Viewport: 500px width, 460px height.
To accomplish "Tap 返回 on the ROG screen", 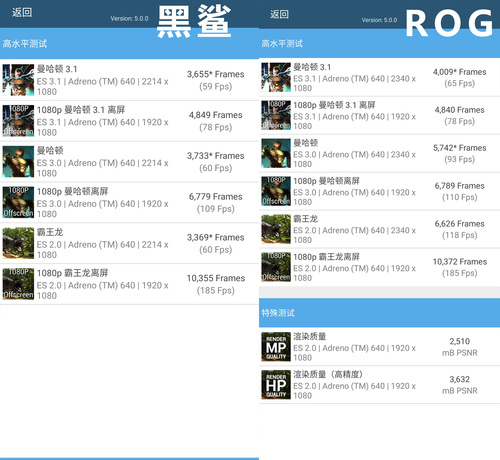I will 279,14.
